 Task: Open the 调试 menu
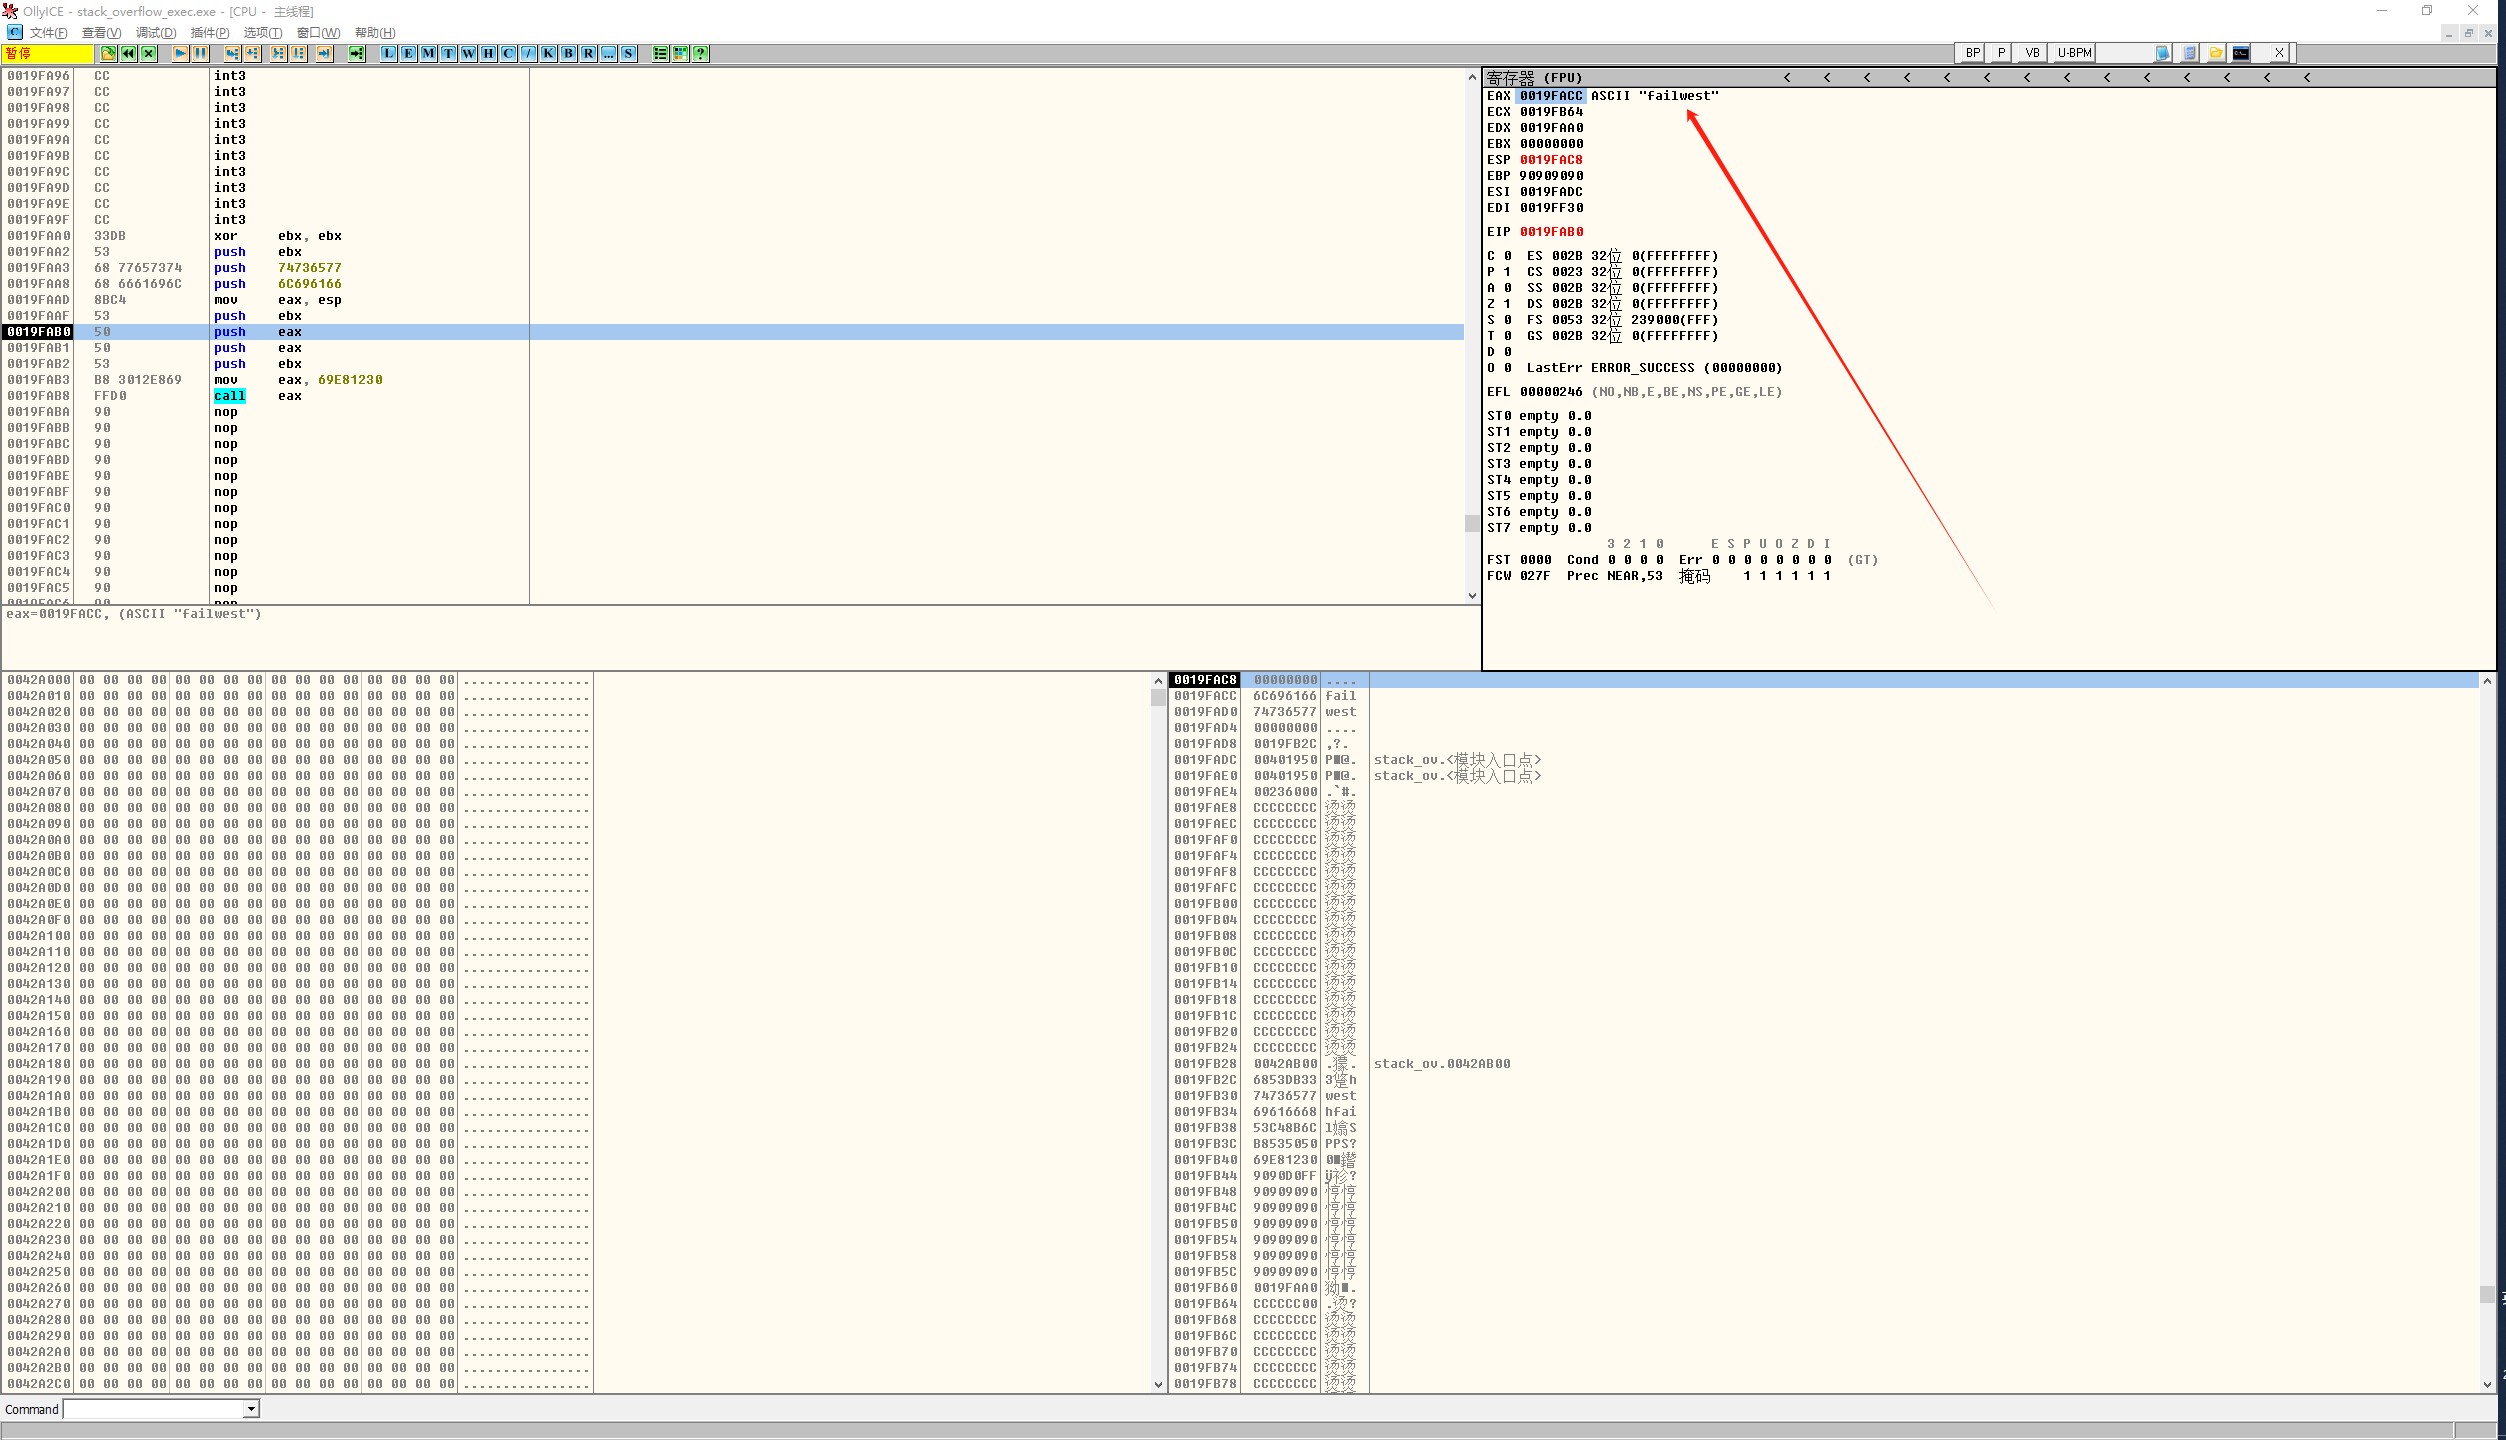156,32
